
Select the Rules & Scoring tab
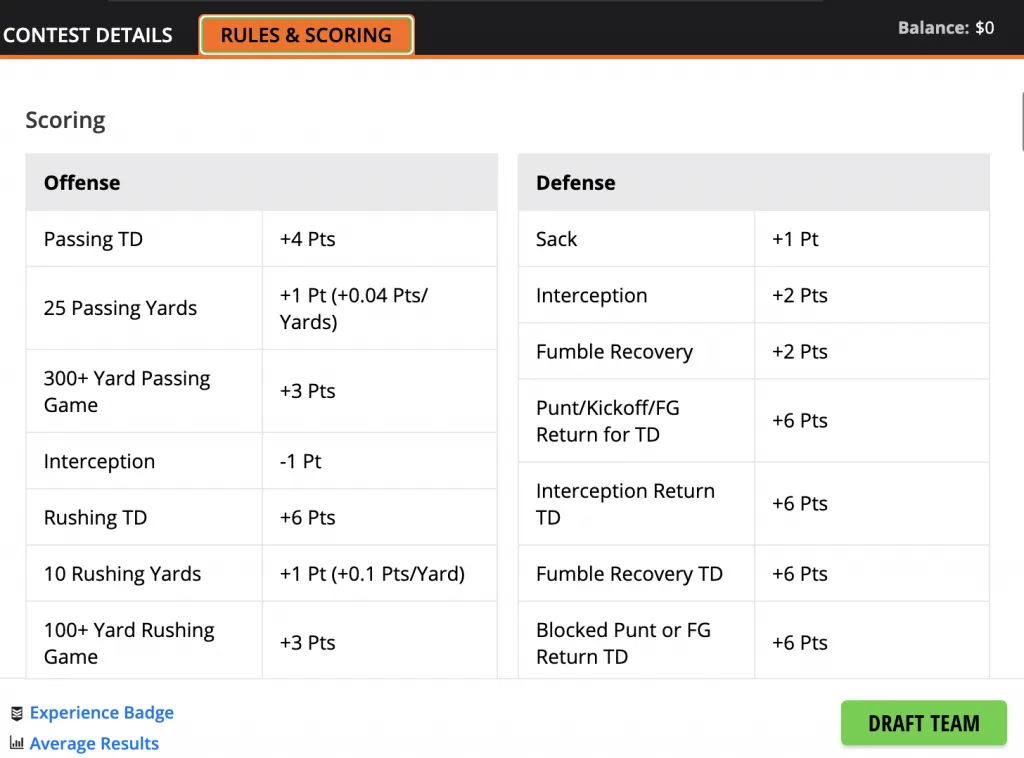(x=306, y=35)
